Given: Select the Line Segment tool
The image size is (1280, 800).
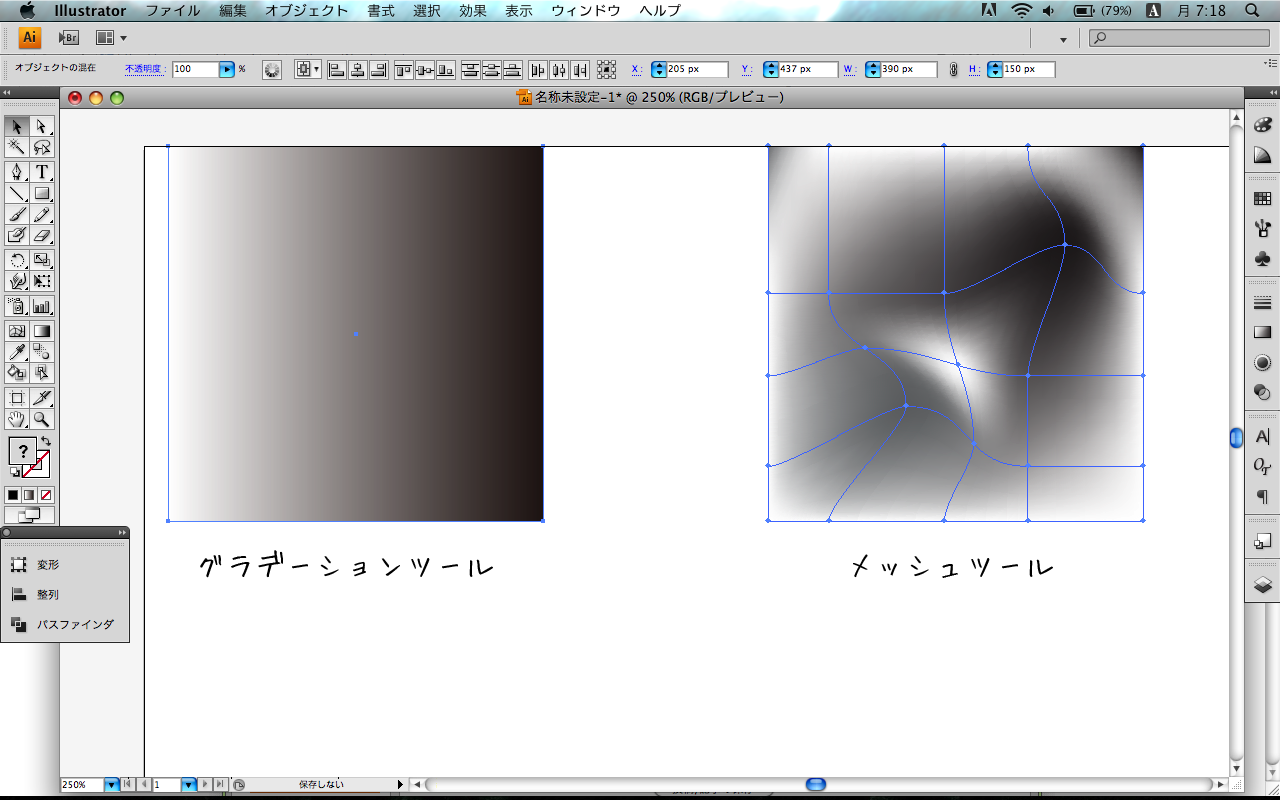Looking at the screenshot, I should coord(17,193).
